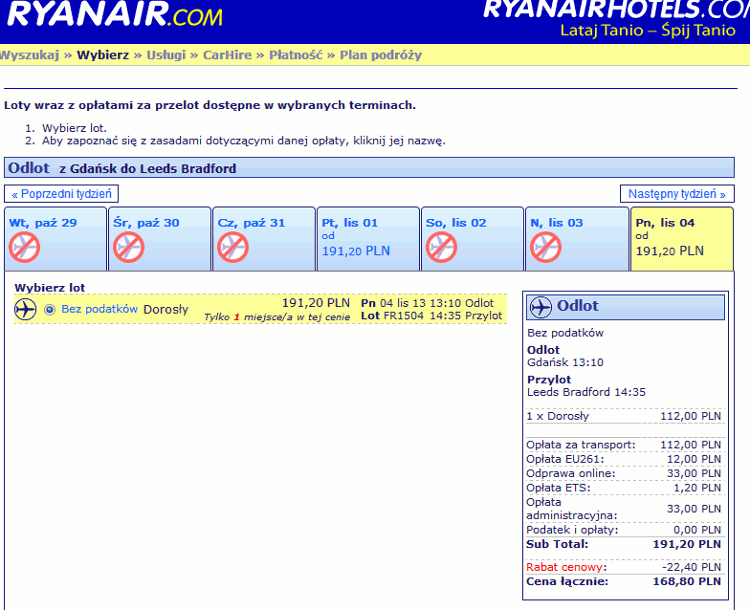The width and height of the screenshot is (750, 610).
Task: Go to Następny tydzień
Action: [677, 194]
